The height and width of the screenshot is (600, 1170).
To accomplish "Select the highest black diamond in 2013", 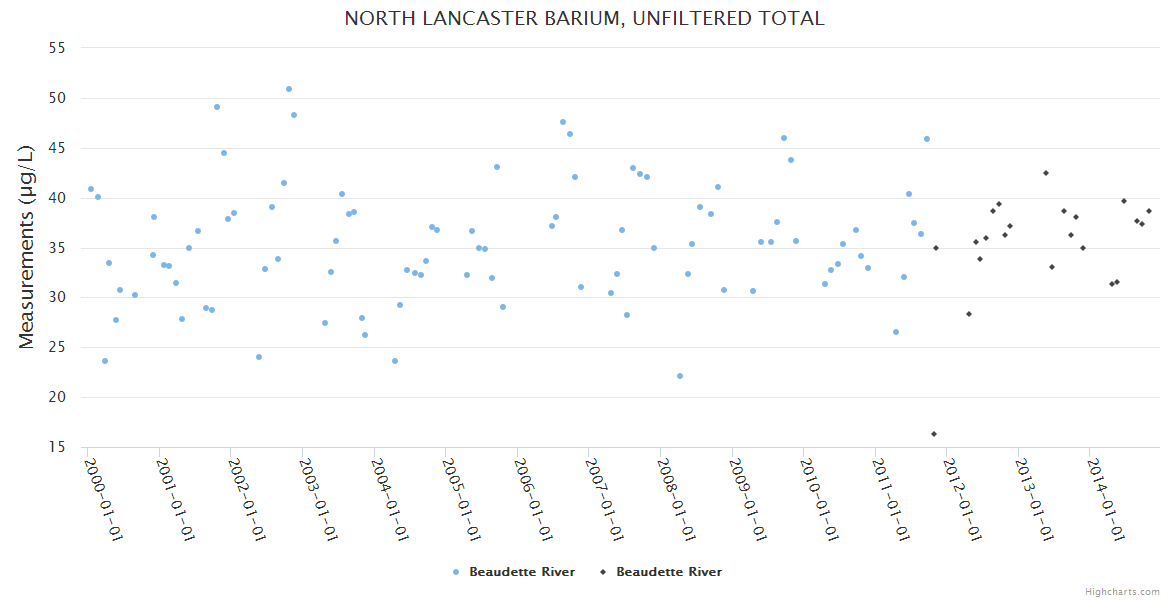I will [1046, 173].
